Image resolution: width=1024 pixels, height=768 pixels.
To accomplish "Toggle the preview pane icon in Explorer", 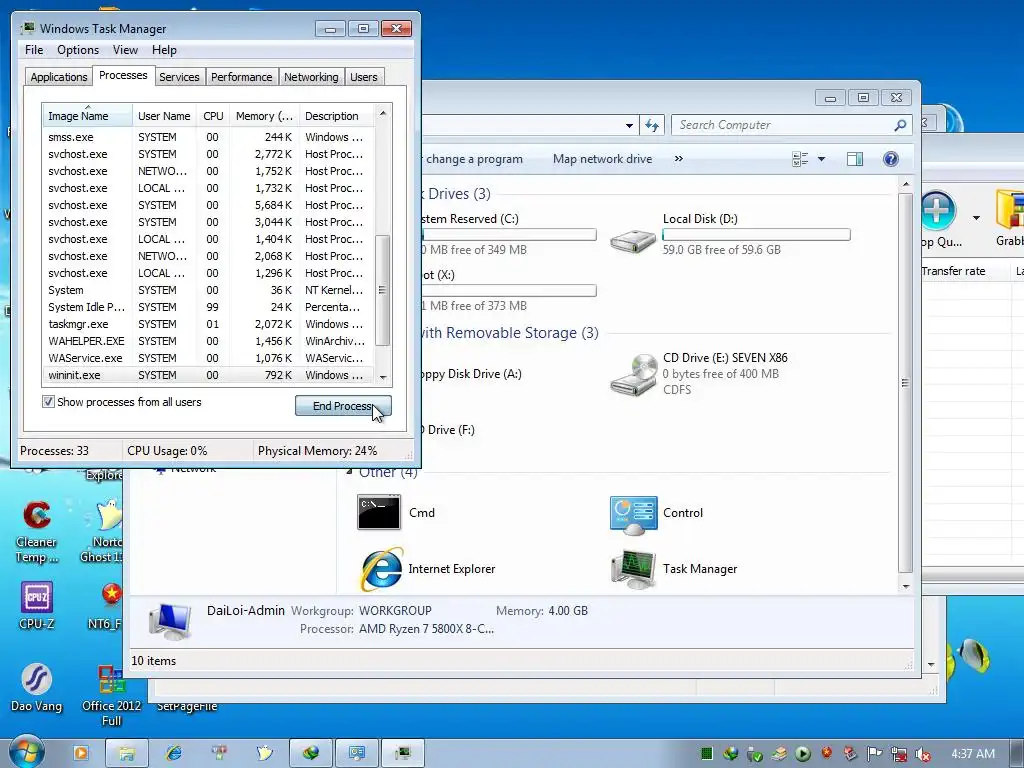I will coord(855,159).
